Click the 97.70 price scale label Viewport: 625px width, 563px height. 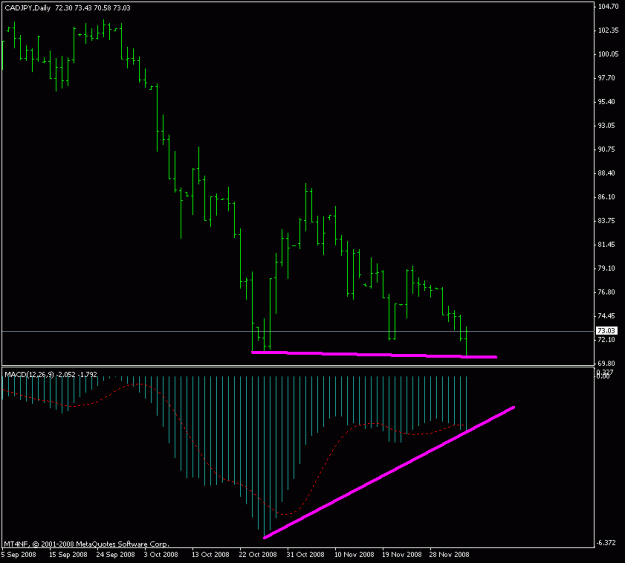click(606, 78)
